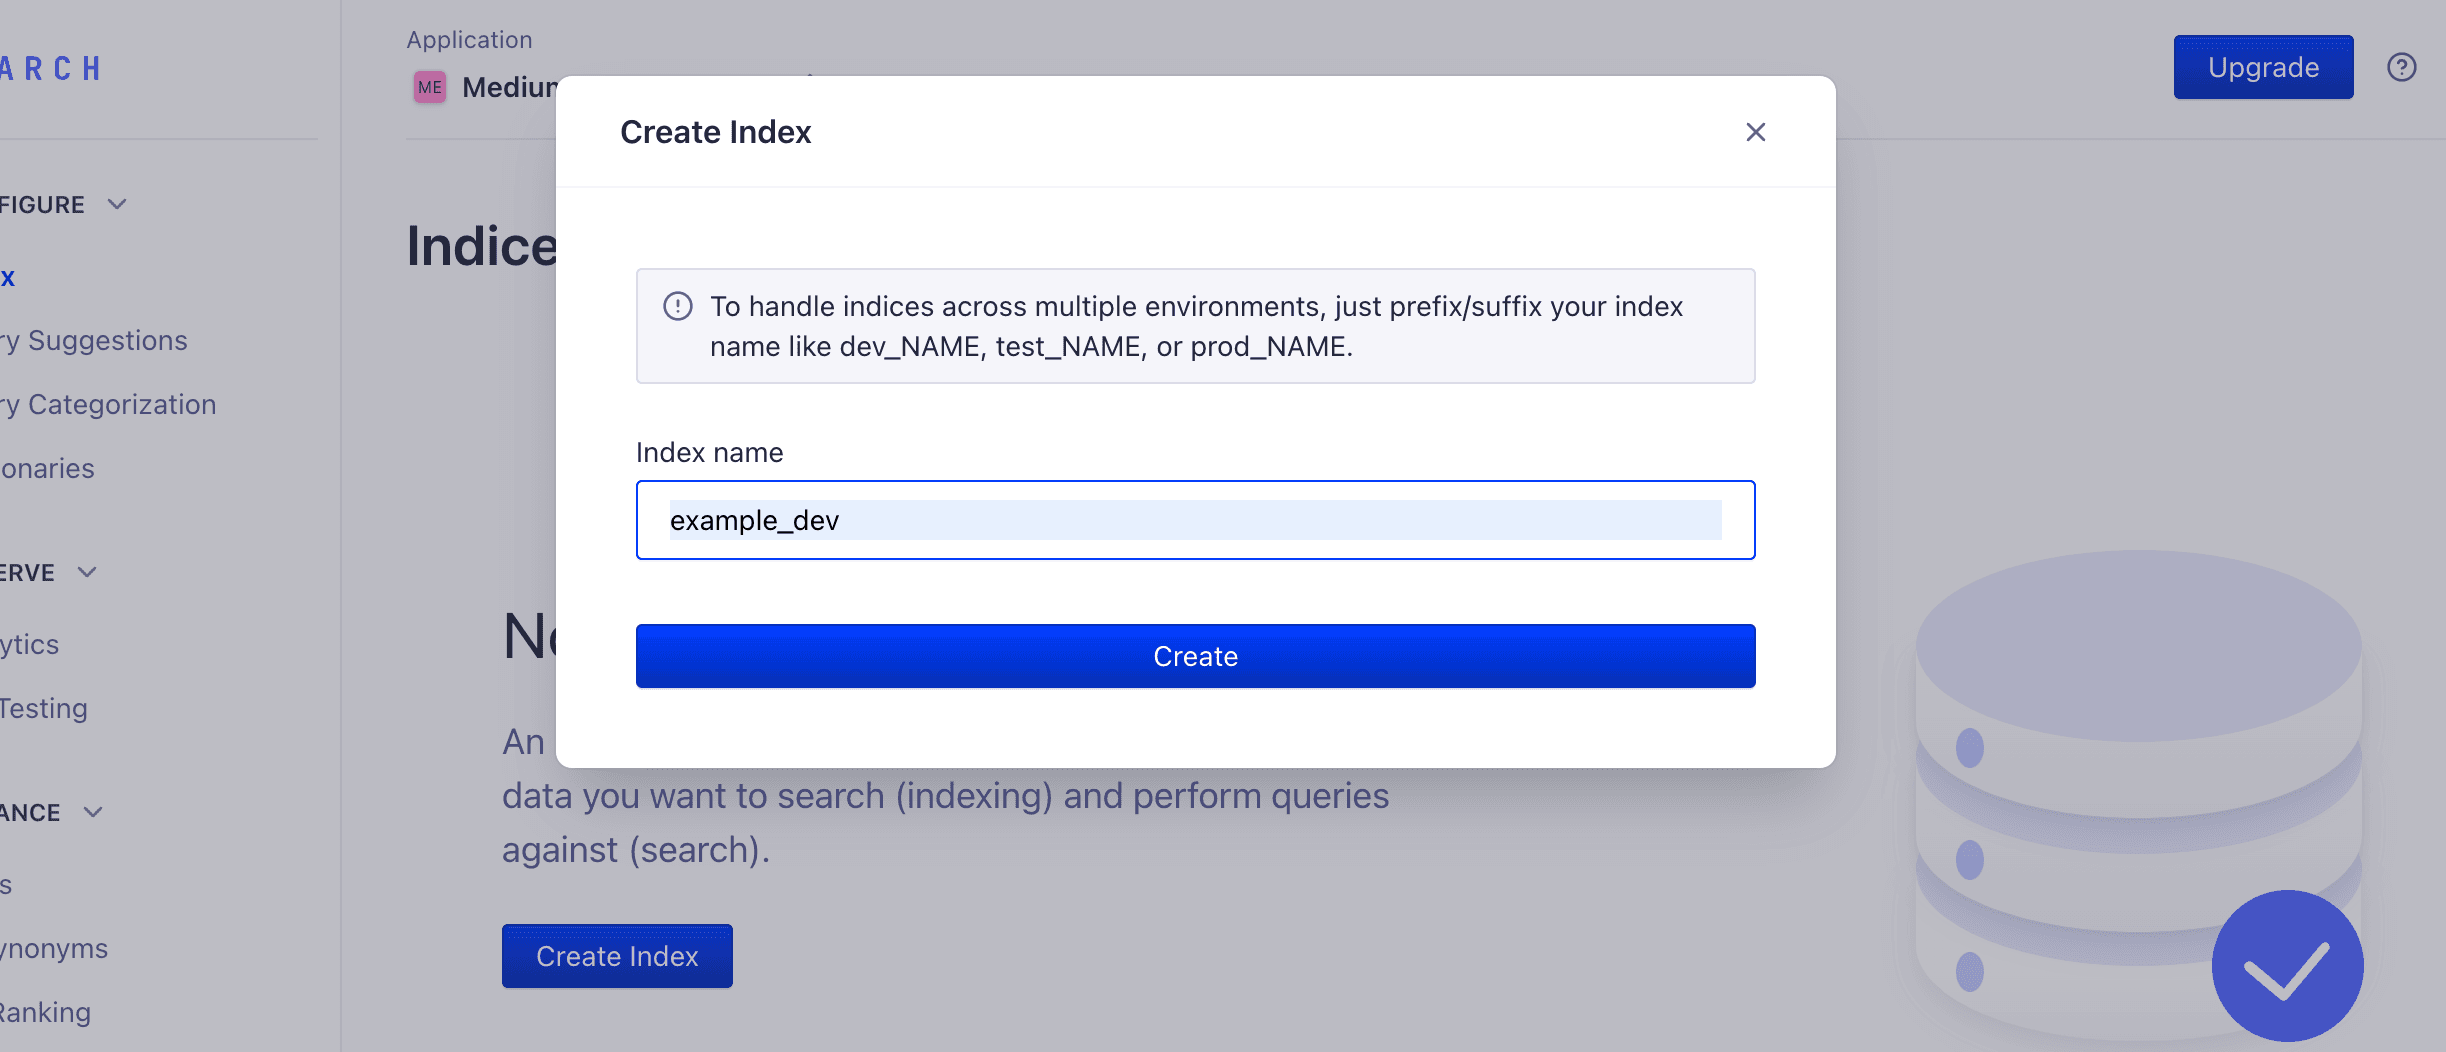Open the help question mark icon
This screenshot has height=1052, width=2446.
coord(2401,67)
